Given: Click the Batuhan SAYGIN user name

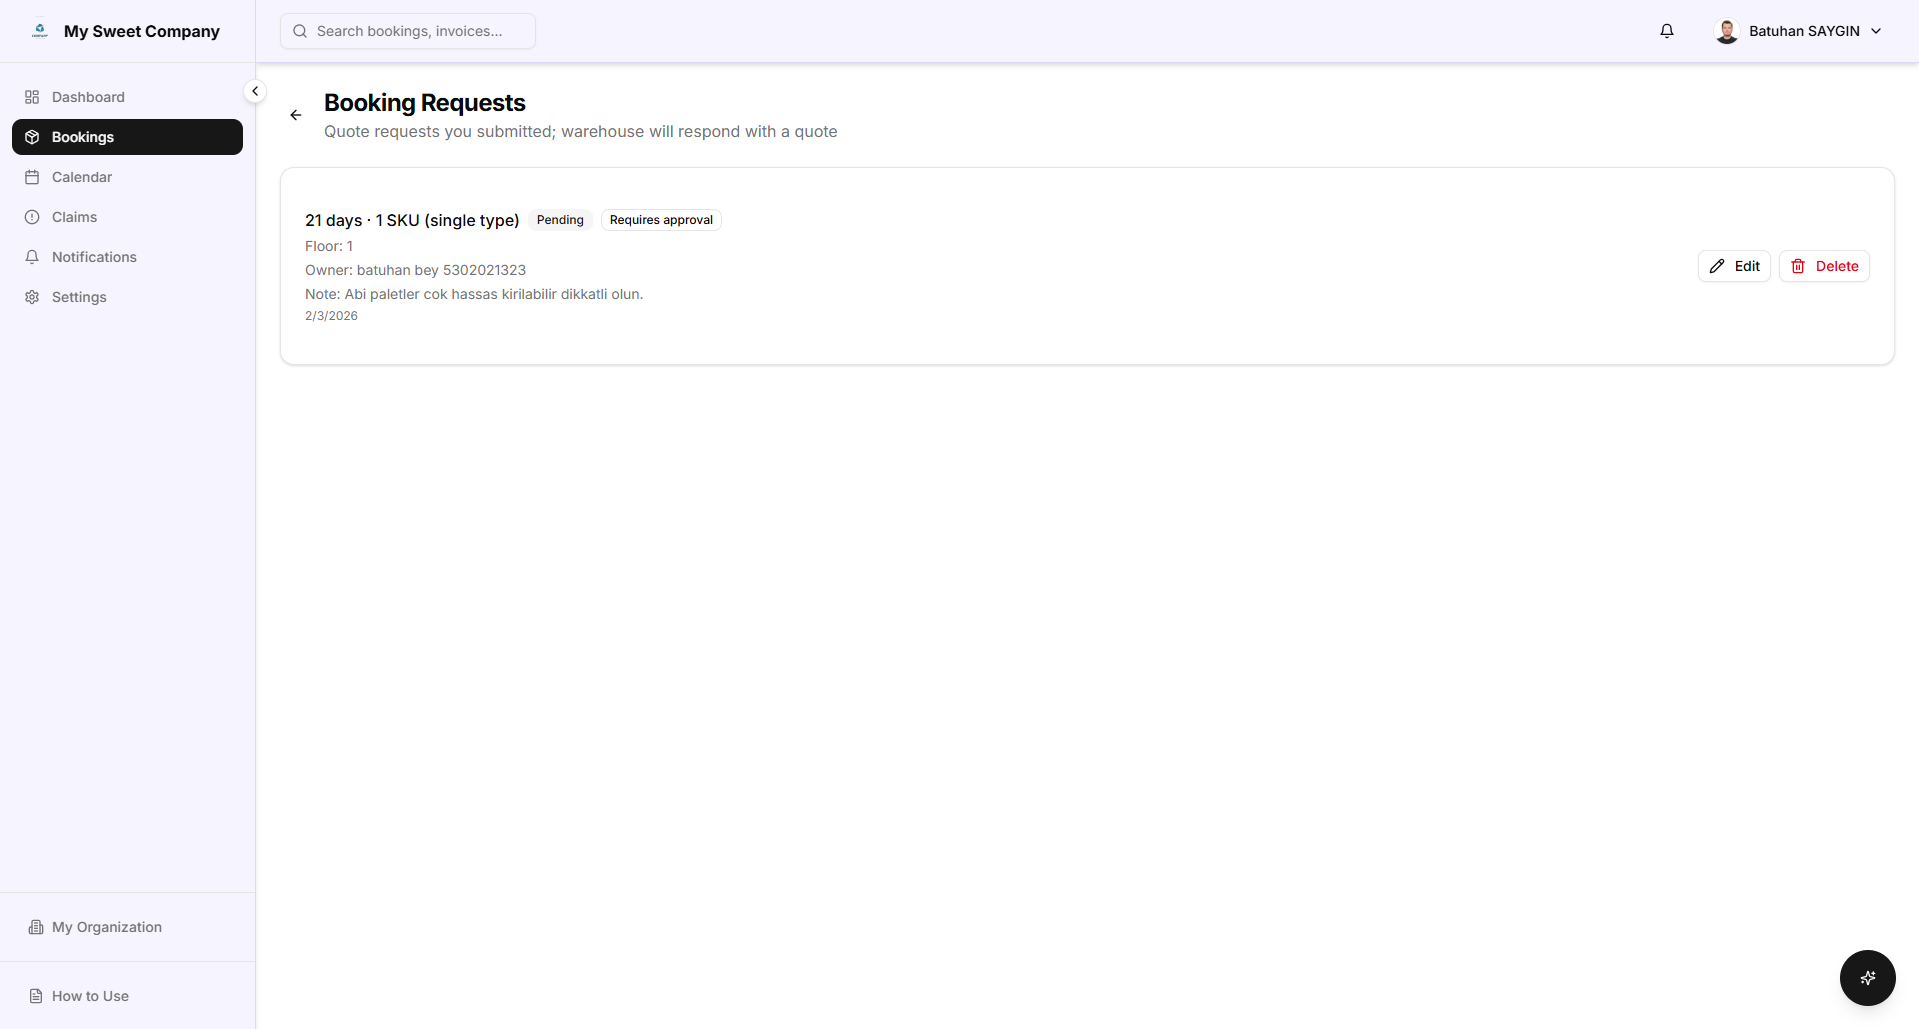Looking at the screenshot, I should click(1804, 31).
